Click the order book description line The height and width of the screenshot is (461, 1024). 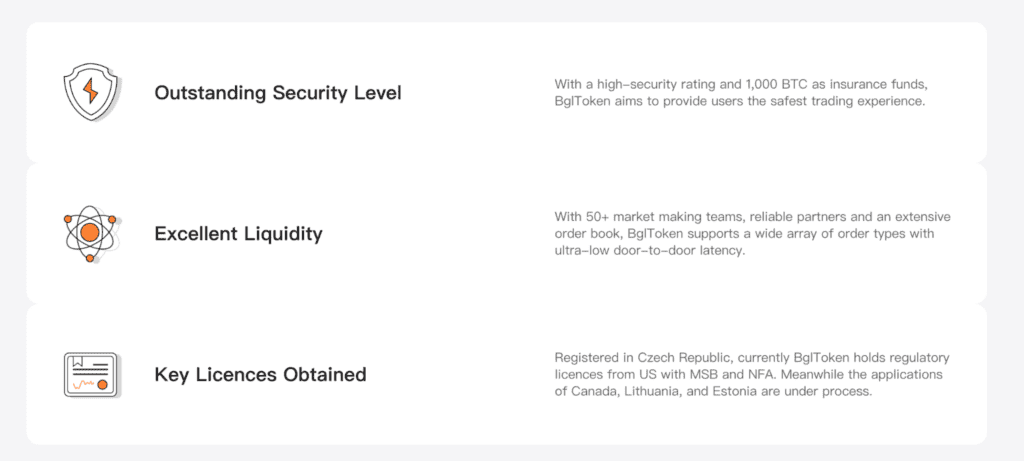pyautogui.click(x=744, y=234)
